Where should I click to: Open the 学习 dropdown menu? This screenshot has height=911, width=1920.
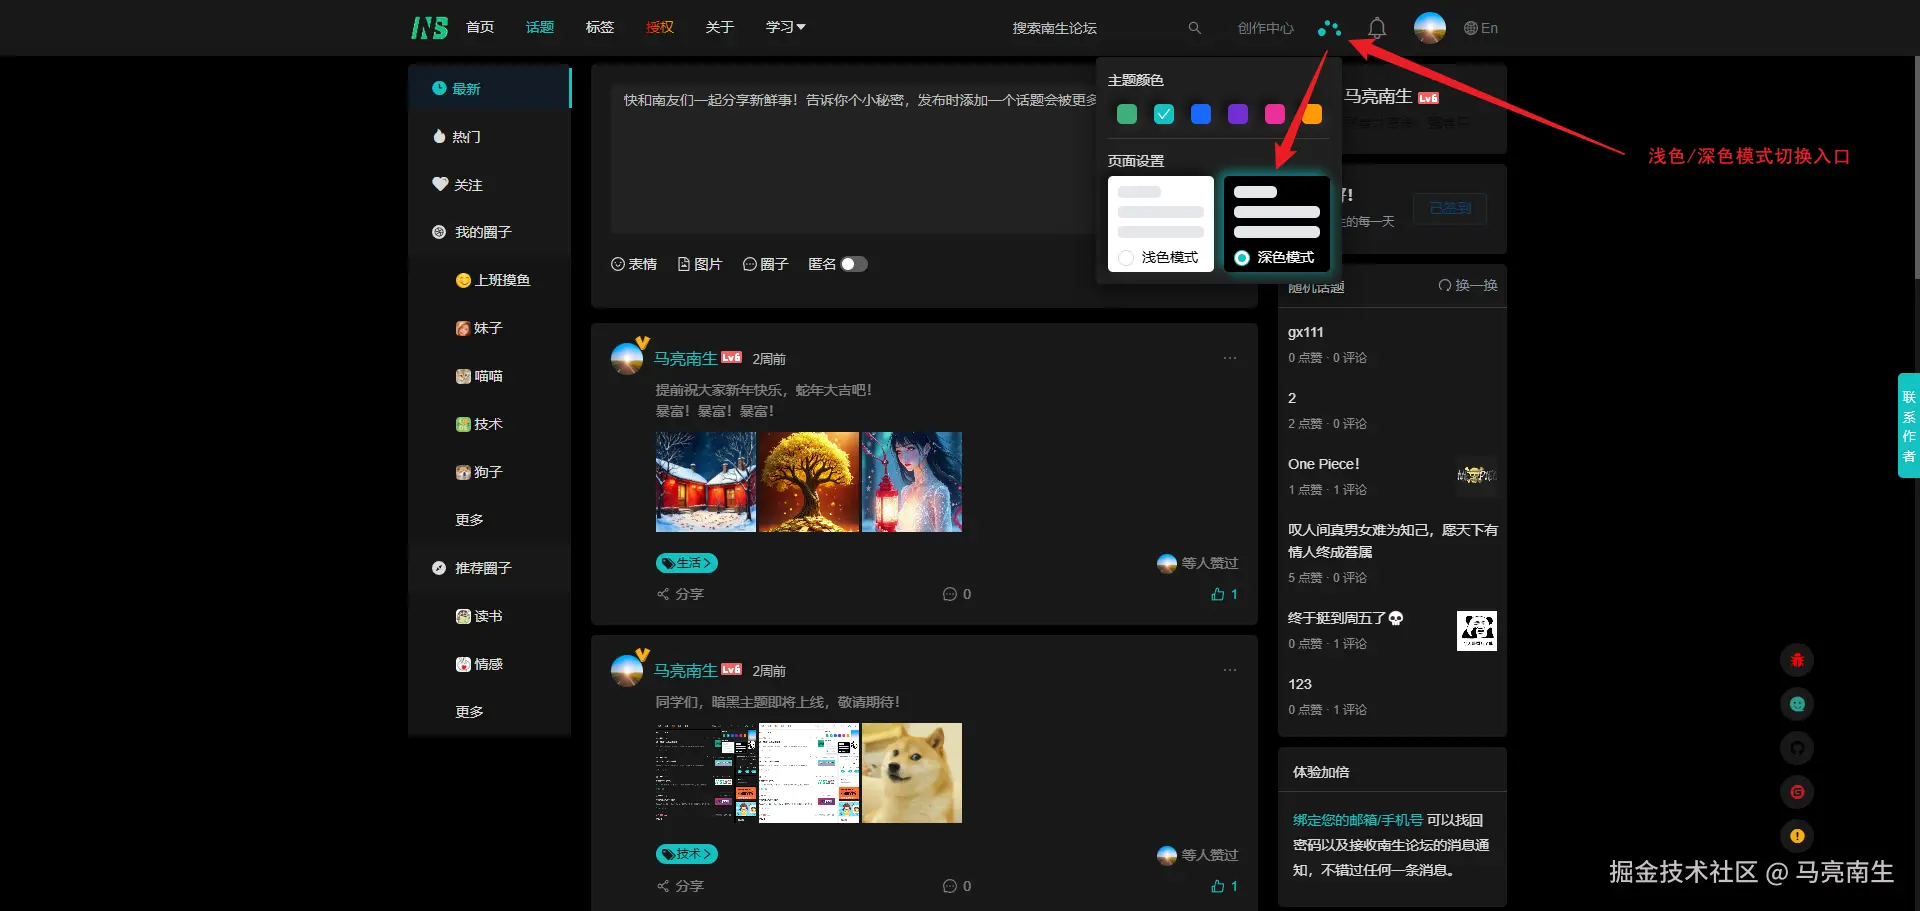785,27
